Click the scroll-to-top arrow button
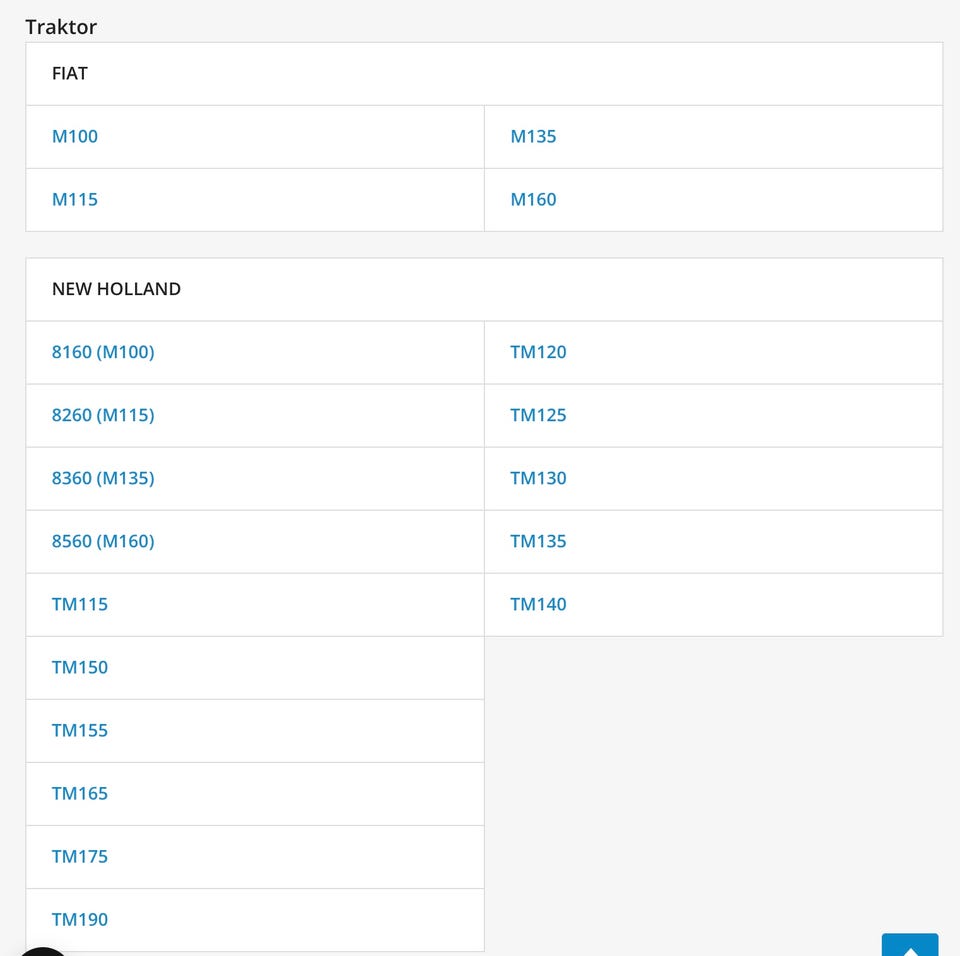 [909, 945]
